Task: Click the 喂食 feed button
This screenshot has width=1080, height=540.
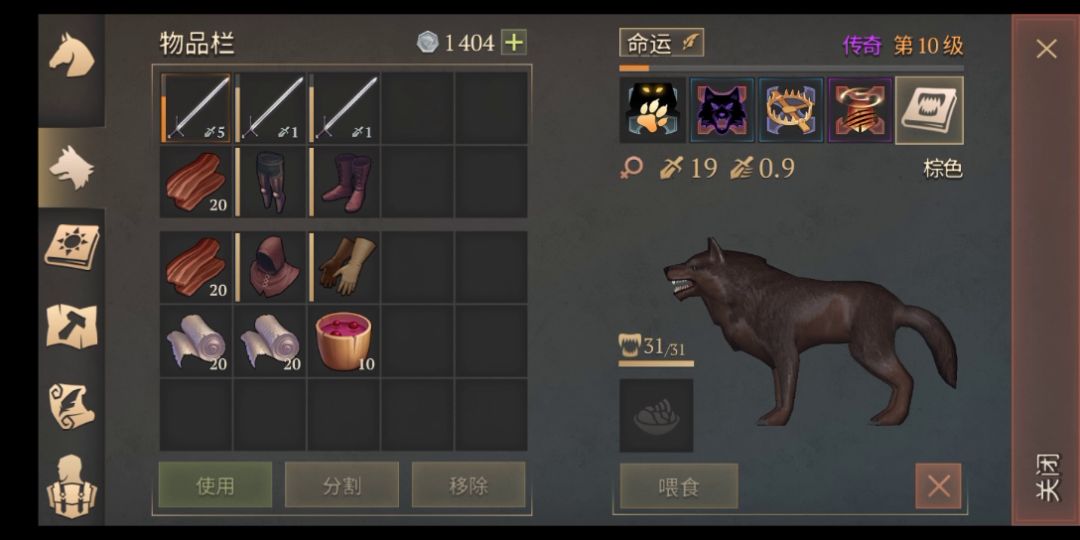Action: point(678,486)
